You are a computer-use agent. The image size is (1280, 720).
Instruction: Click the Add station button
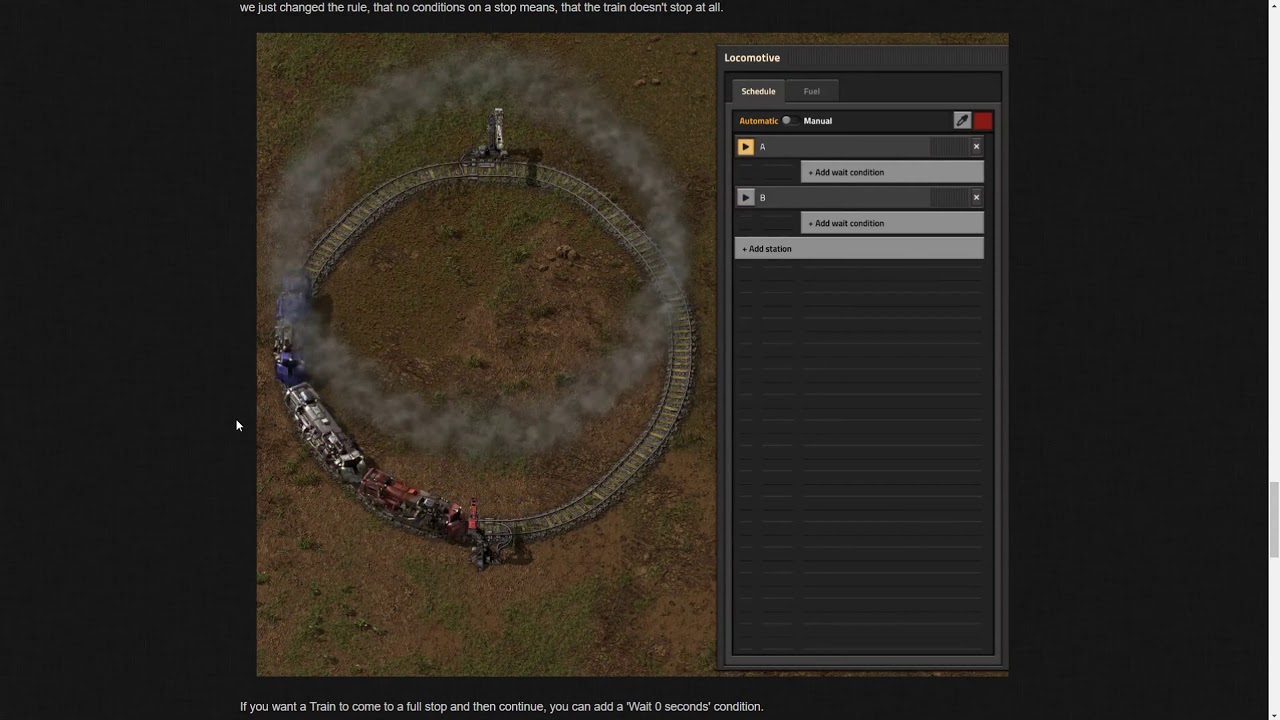(x=859, y=249)
